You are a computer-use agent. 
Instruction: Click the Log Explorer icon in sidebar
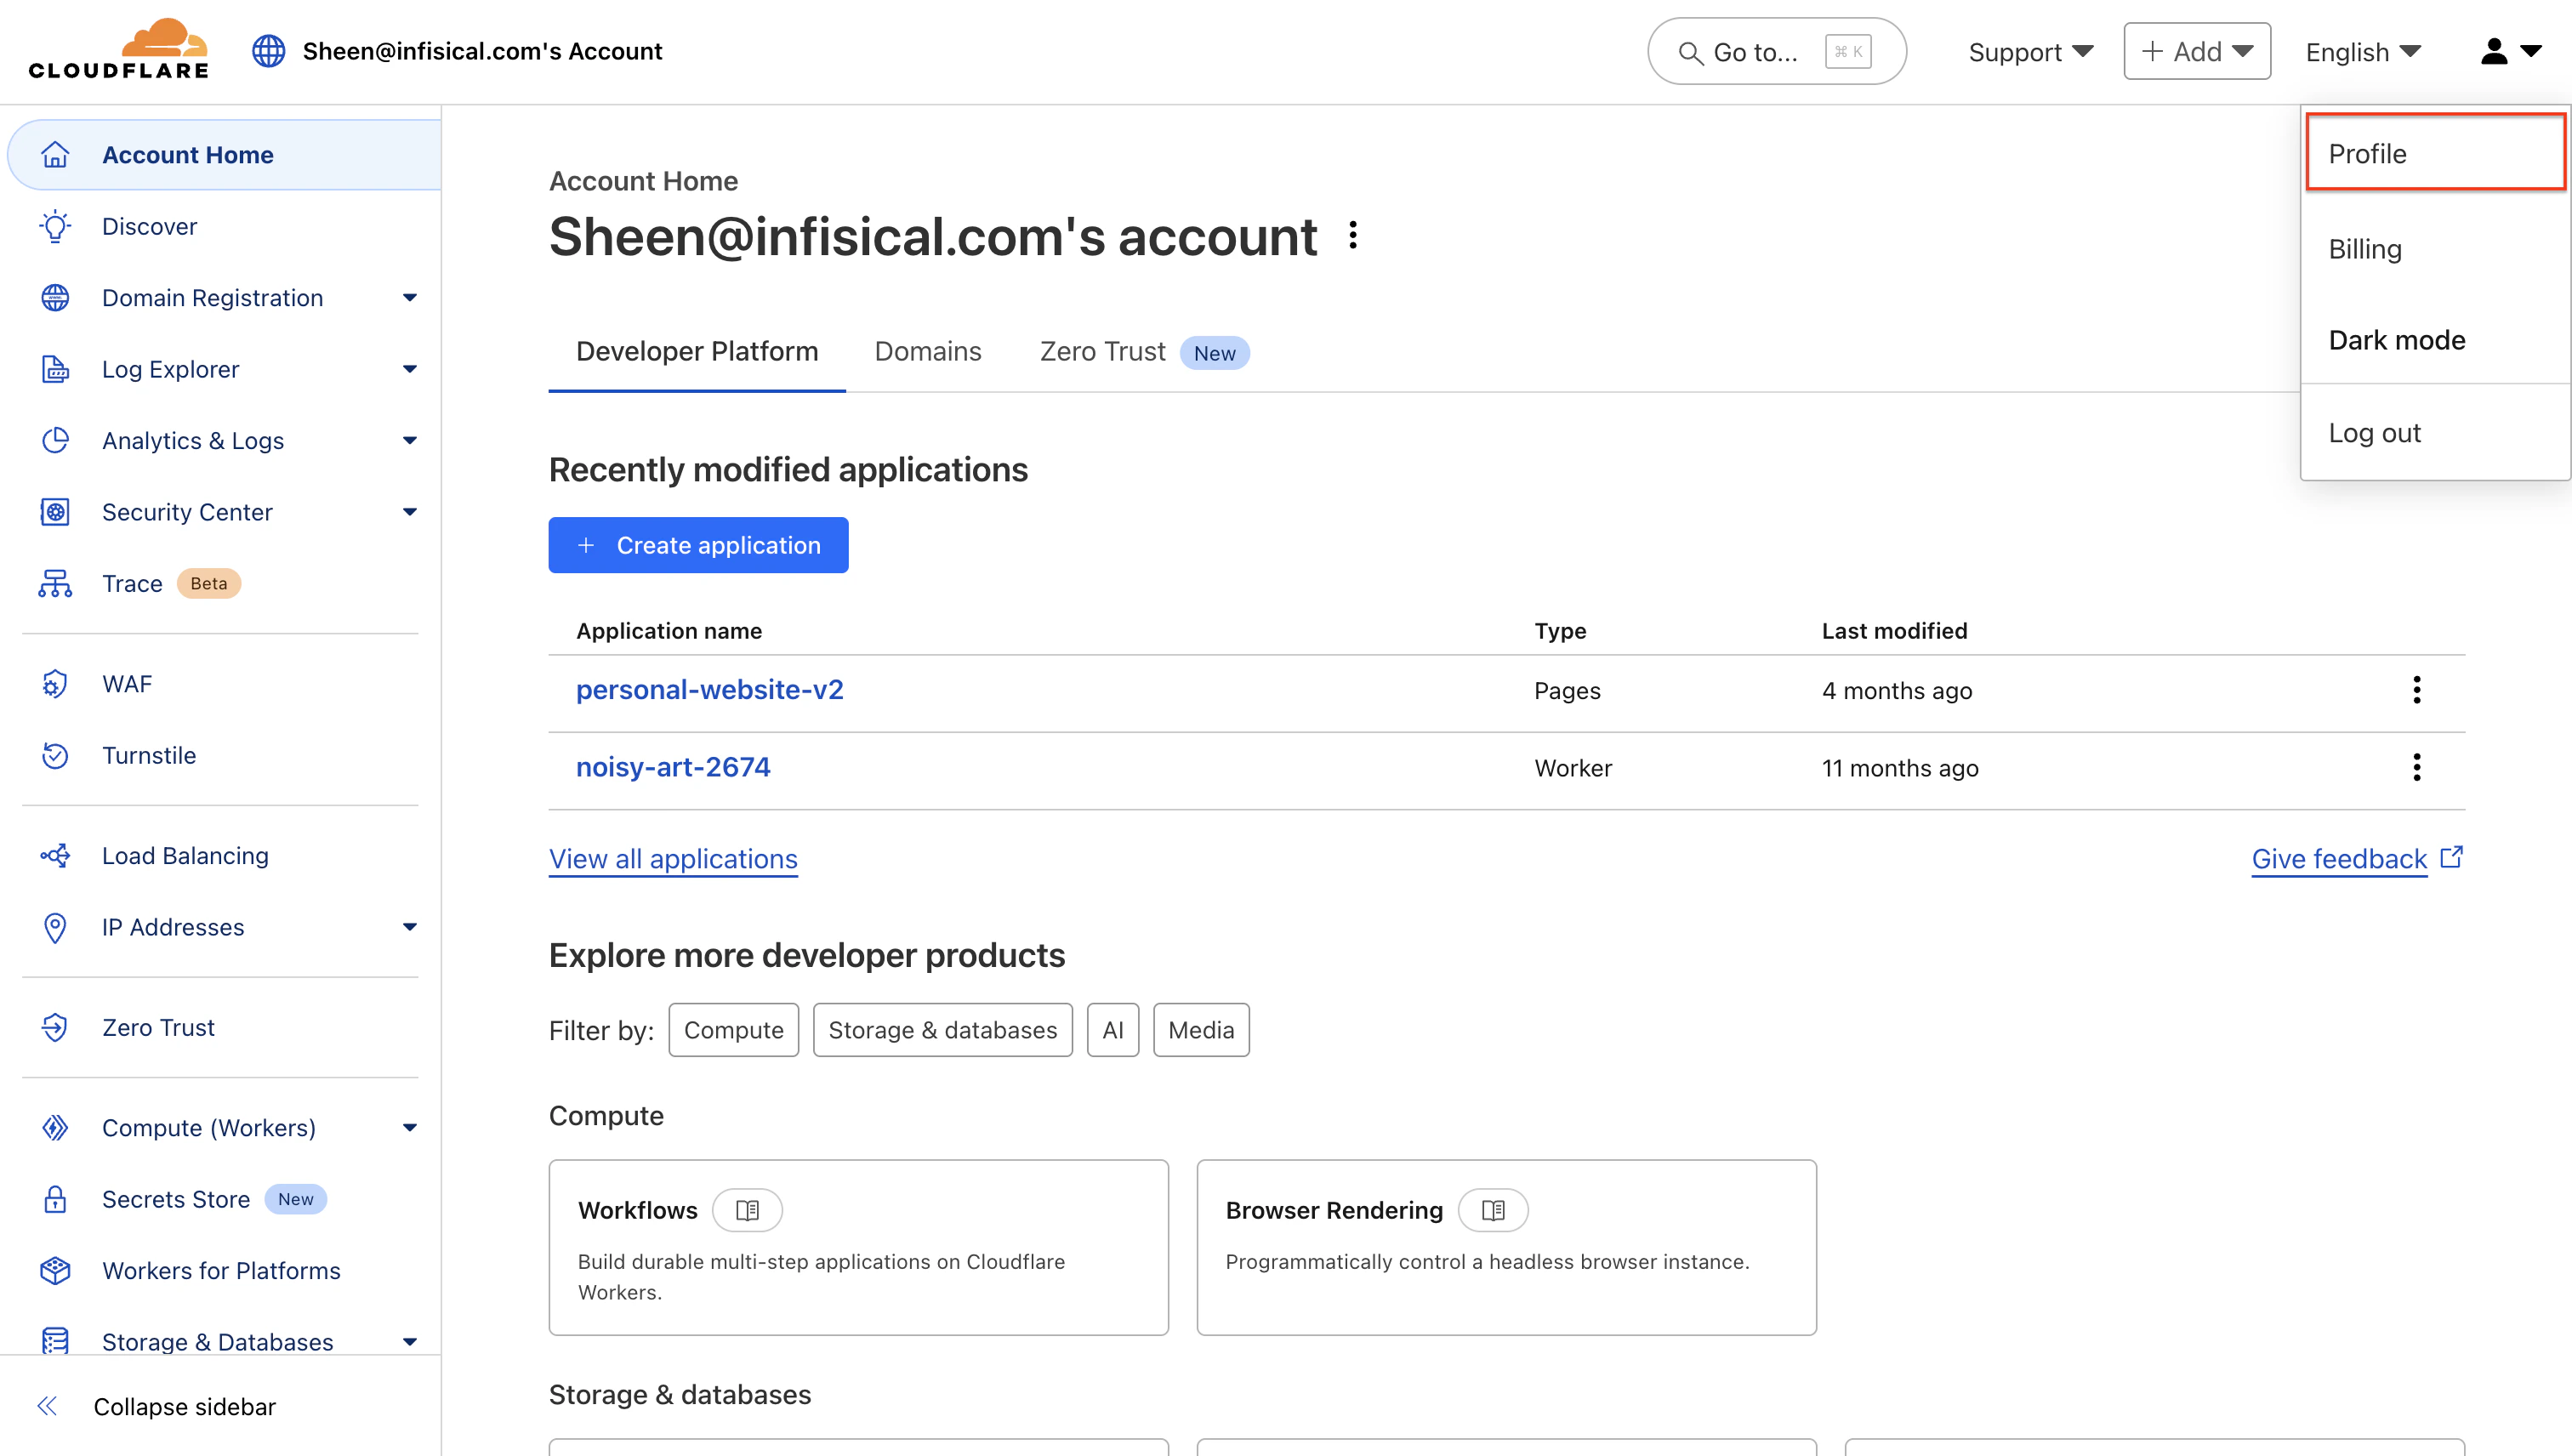[55, 369]
